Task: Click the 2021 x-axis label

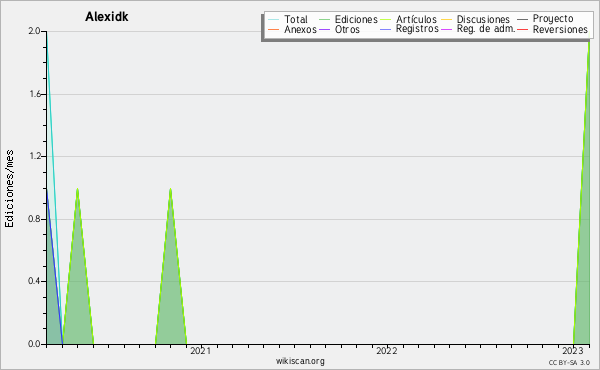Action: [x=201, y=351]
